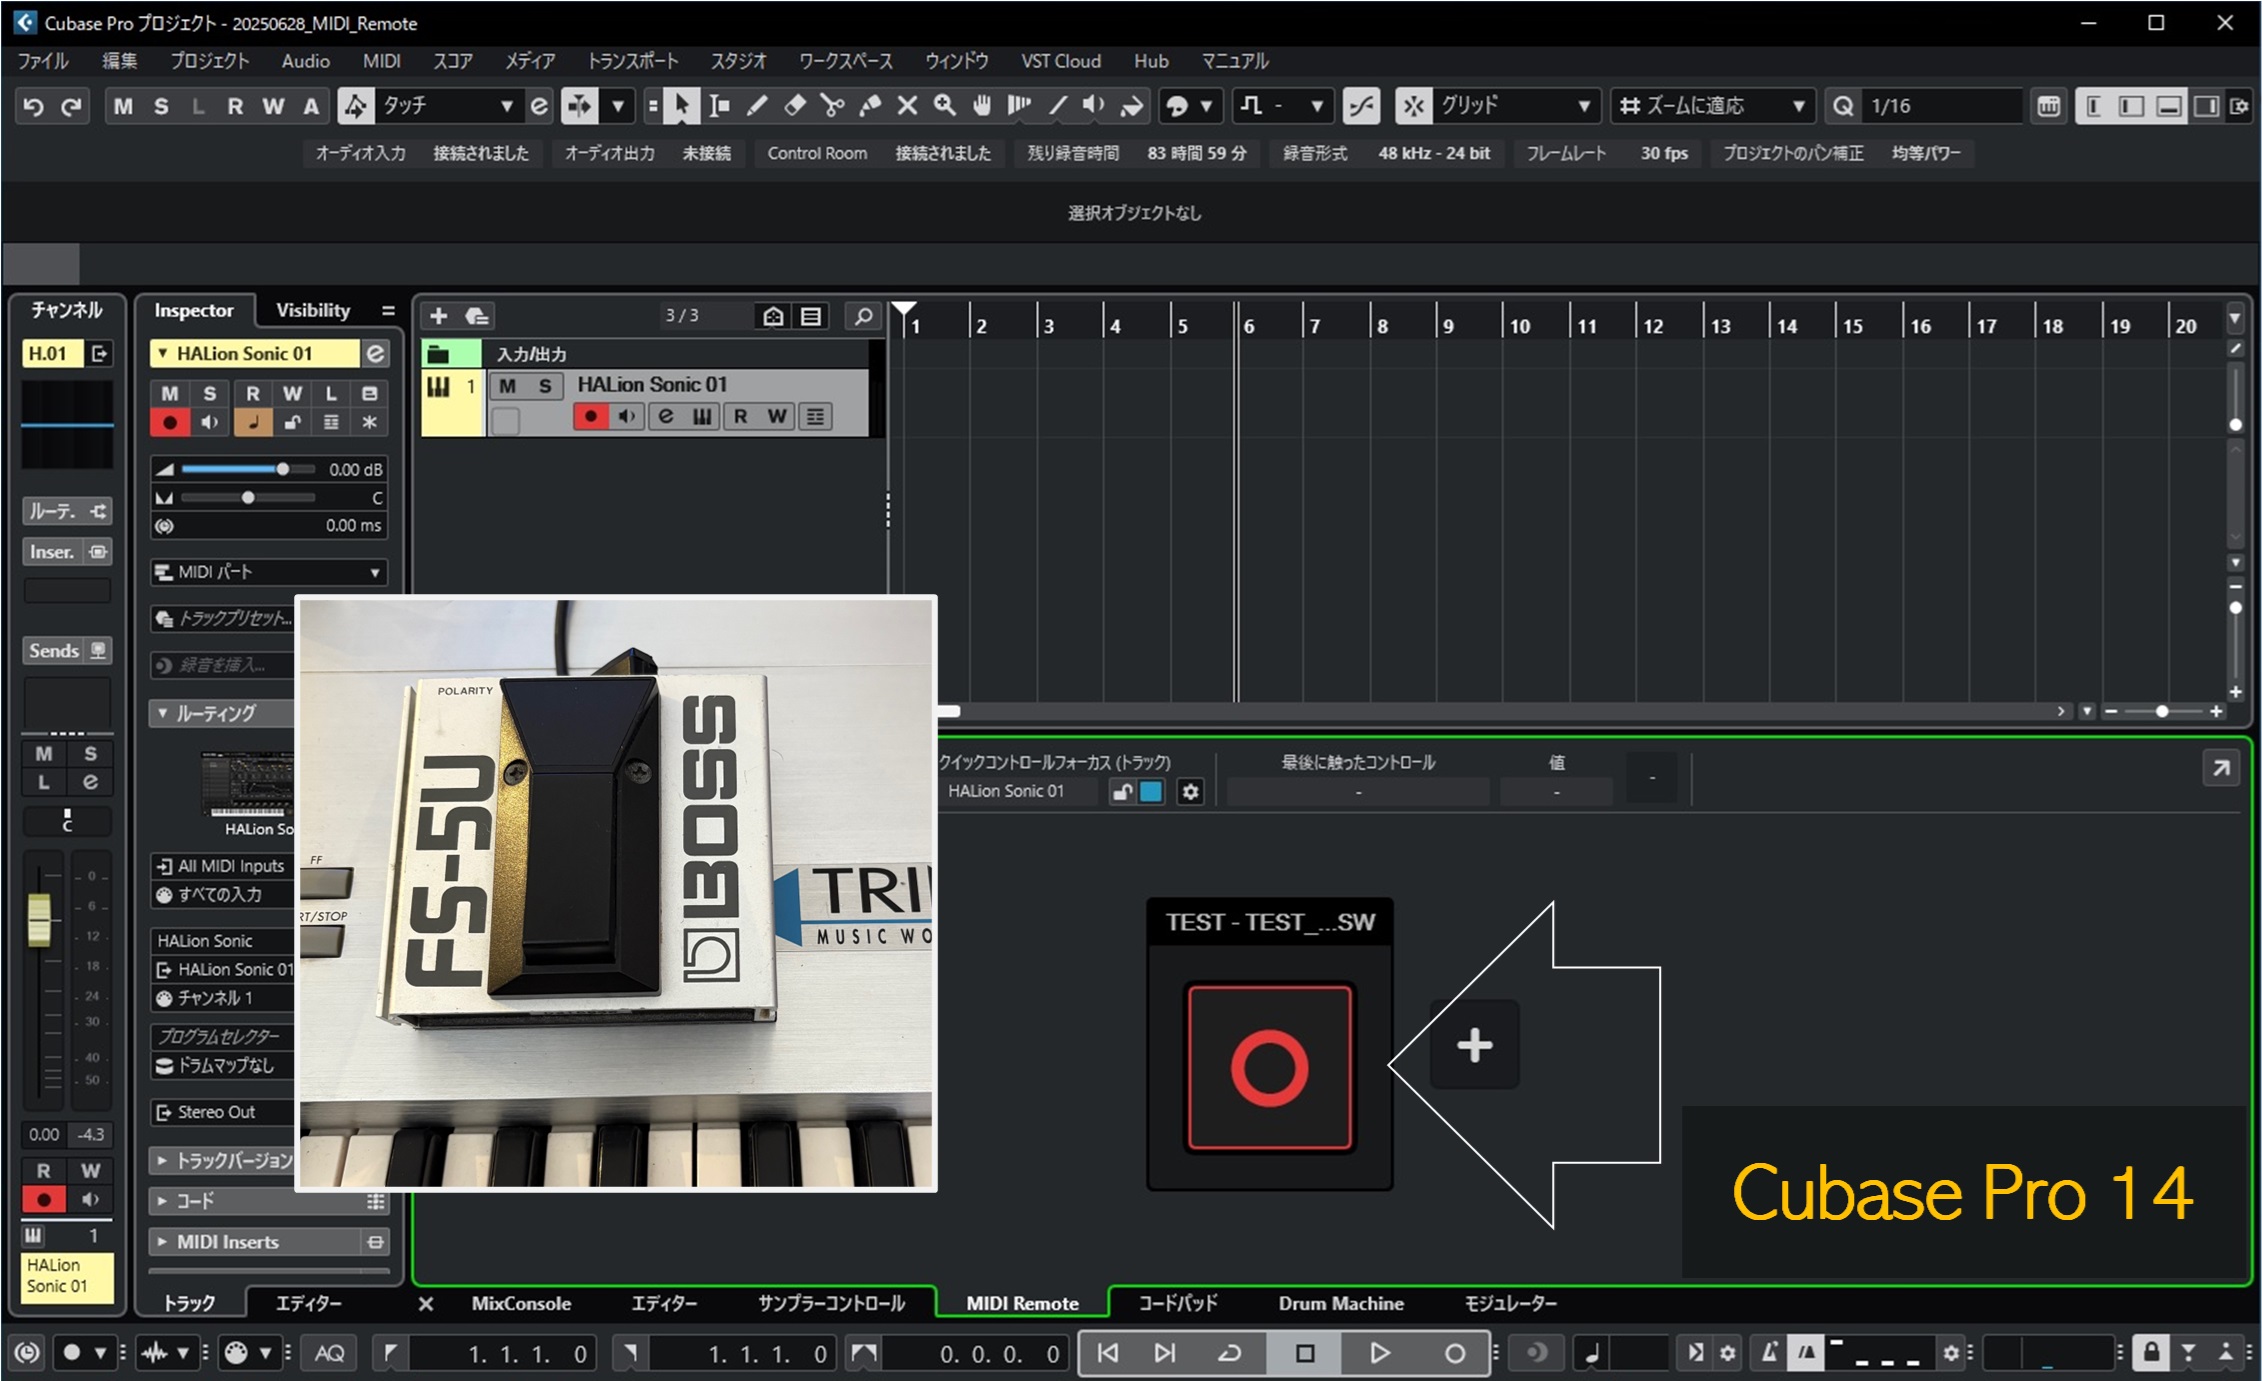This screenshot has height=1381, width=2262.
Task: Open the ファイル menu
Action: (43, 61)
